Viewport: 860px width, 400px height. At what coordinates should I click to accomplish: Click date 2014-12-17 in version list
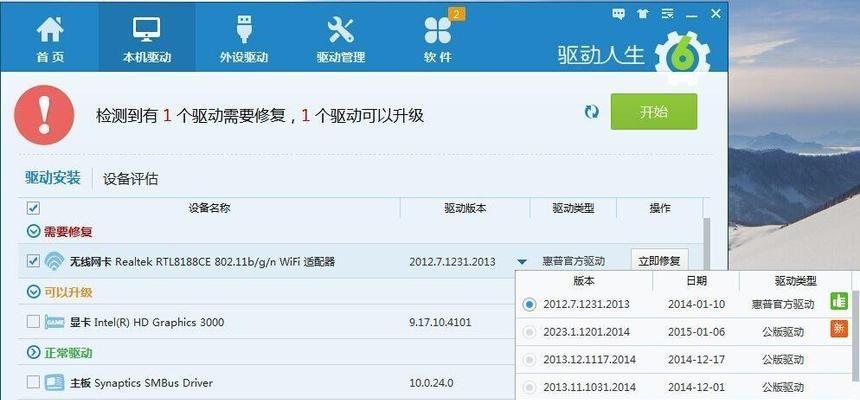click(x=696, y=360)
